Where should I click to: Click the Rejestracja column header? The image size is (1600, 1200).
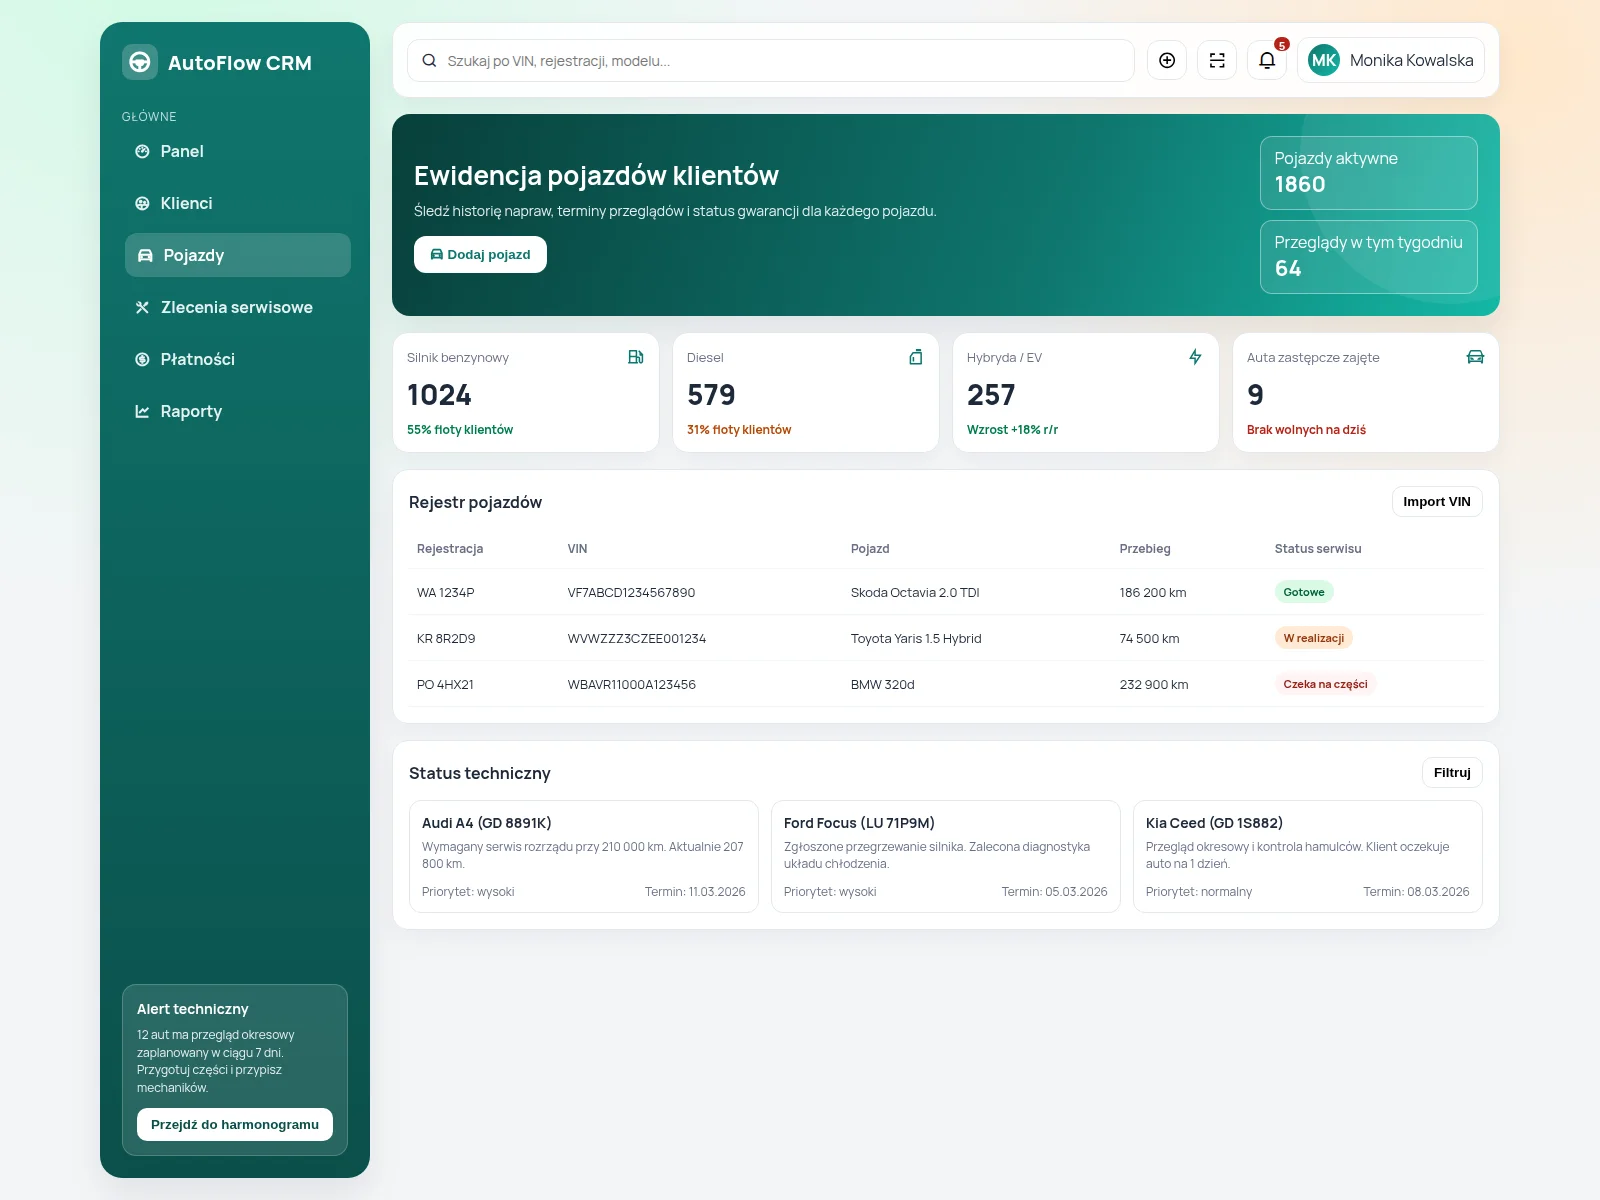click(x=450, y=549)
